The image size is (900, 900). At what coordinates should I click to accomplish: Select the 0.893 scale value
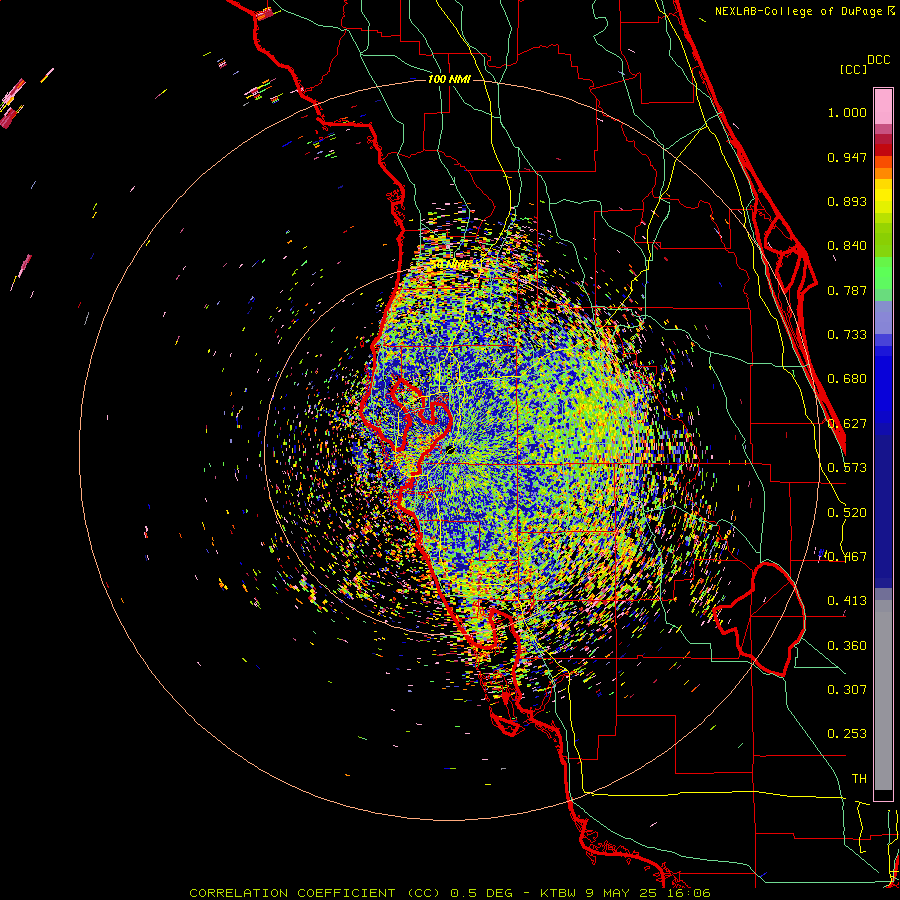coord(847,201)
